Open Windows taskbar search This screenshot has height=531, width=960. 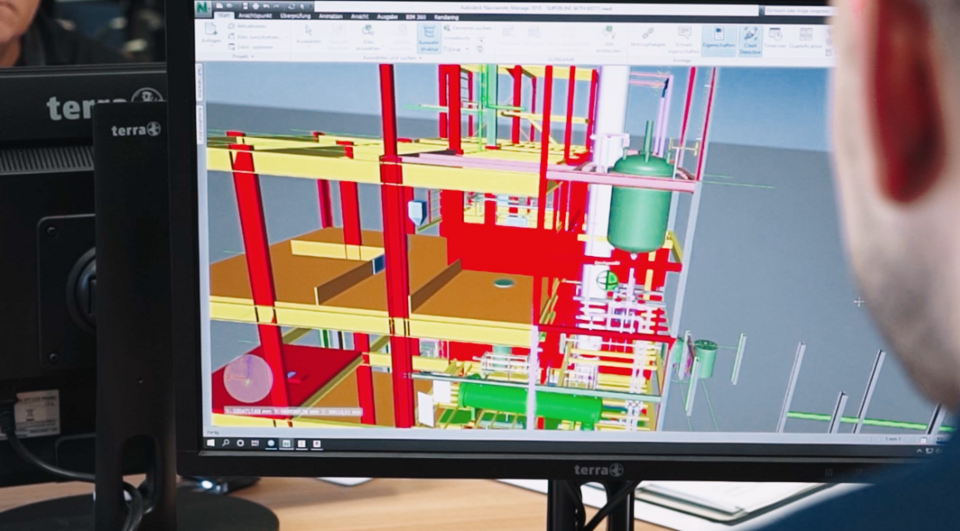[227, 441]
